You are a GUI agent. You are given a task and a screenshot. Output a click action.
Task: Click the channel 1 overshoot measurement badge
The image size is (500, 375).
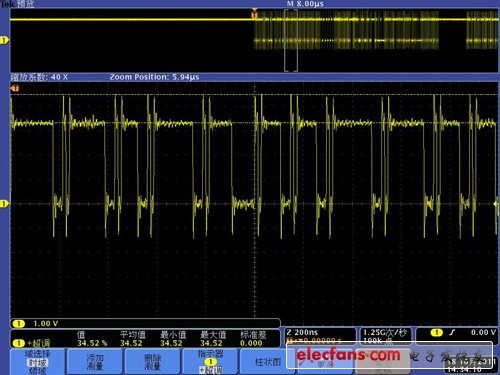[x=19, y=343]
